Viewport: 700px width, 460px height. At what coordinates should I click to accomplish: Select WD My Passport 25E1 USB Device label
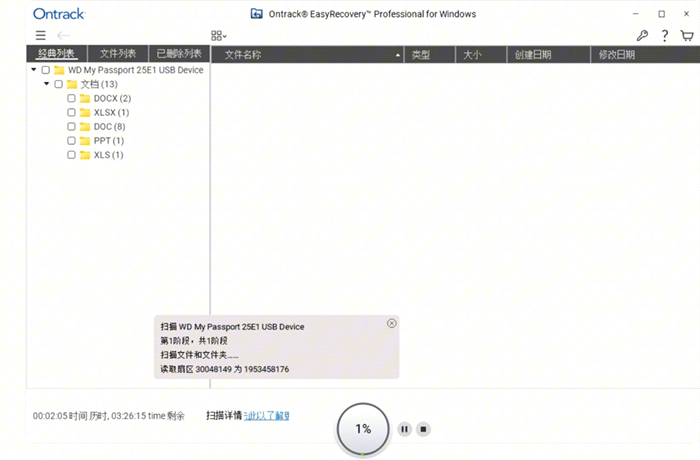pyautogui.click(x=136, y=70)
